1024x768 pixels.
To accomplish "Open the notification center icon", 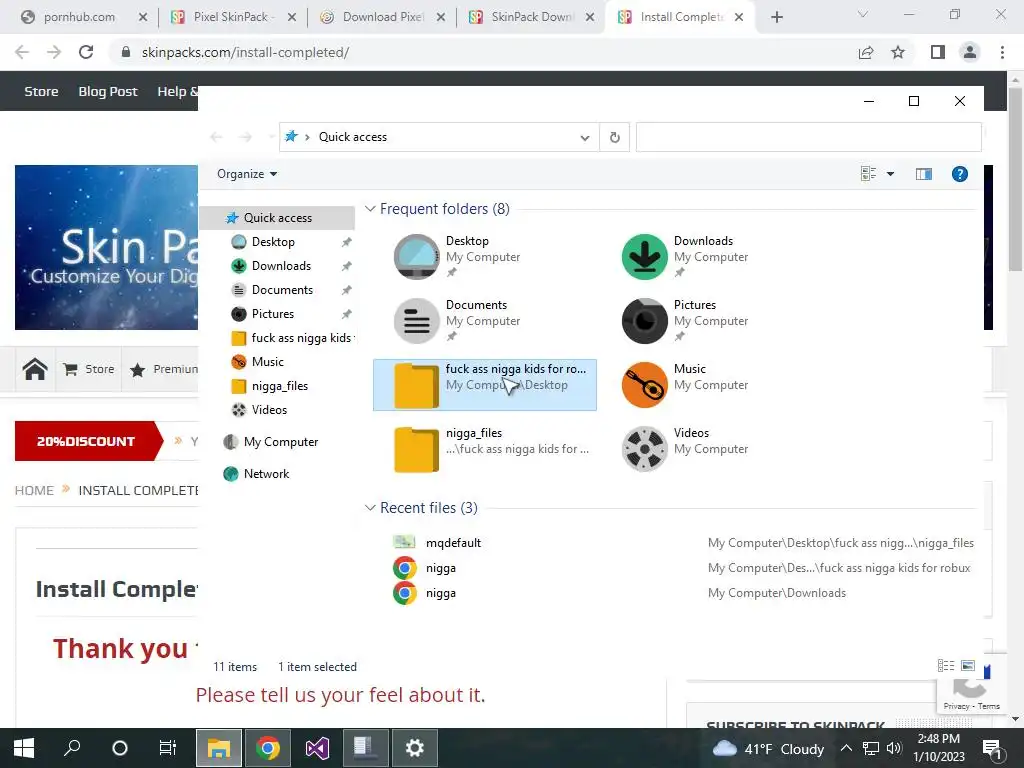I will click(992, 749).
